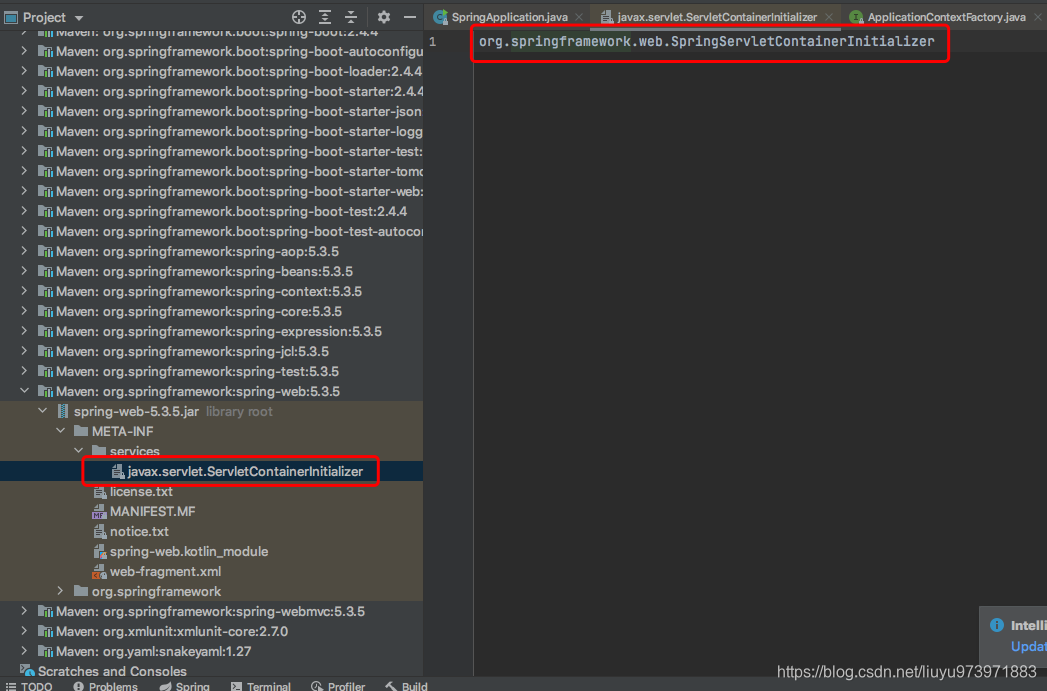Expand the org.springframework folder
1047x691 pixels.
pos(60,591)
